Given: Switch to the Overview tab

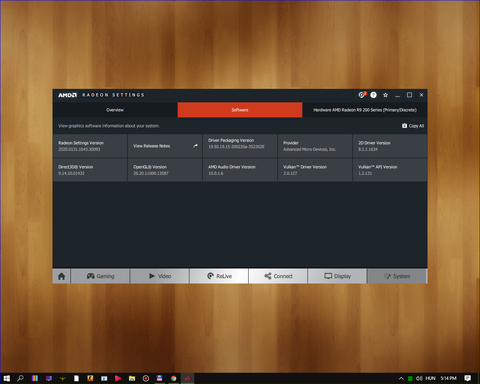Looking at the screenshot, I should [115, 110].
